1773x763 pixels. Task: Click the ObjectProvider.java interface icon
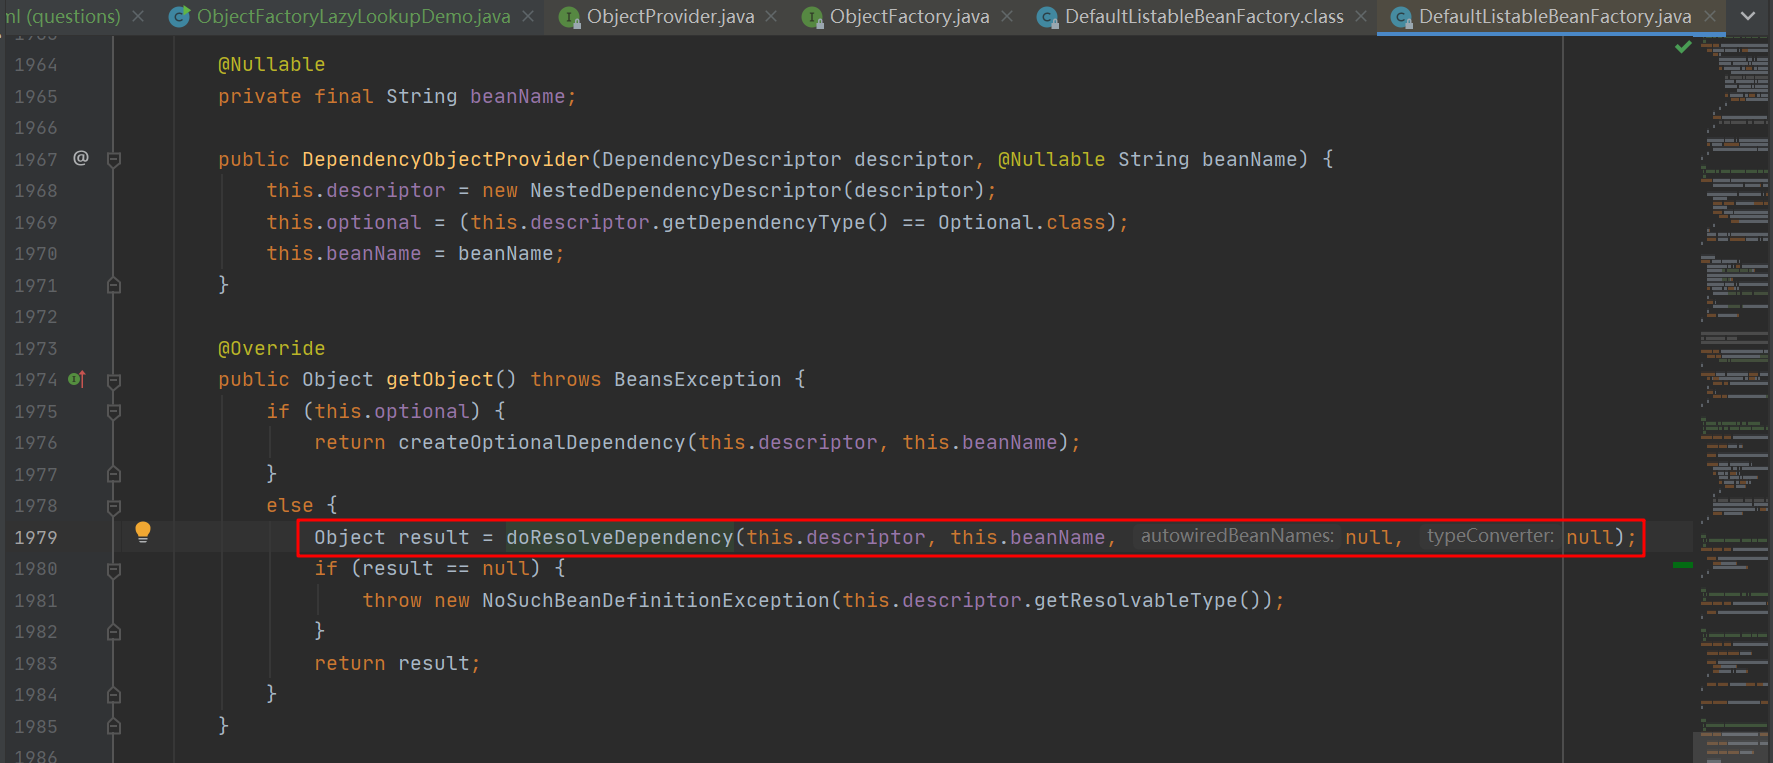tap(569, 17)
